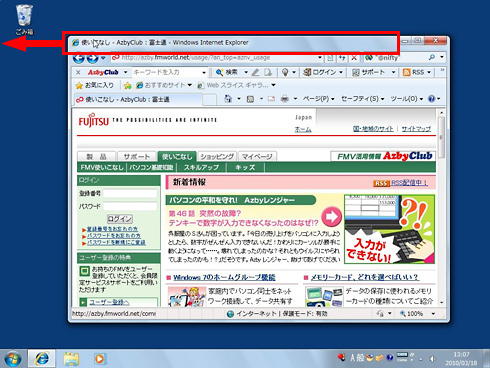Viewport: 490px width, 368px height.
Task: Run search with the magnifier icon
Action: 432,58
